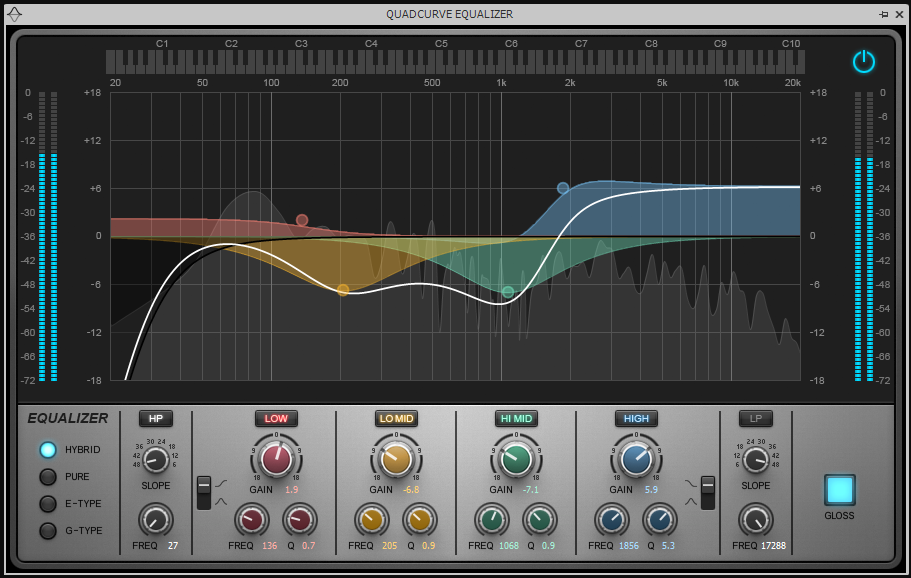Click the HP FREQ knob
This screenshot has width=911, height=578.
(x=156, y=520)
